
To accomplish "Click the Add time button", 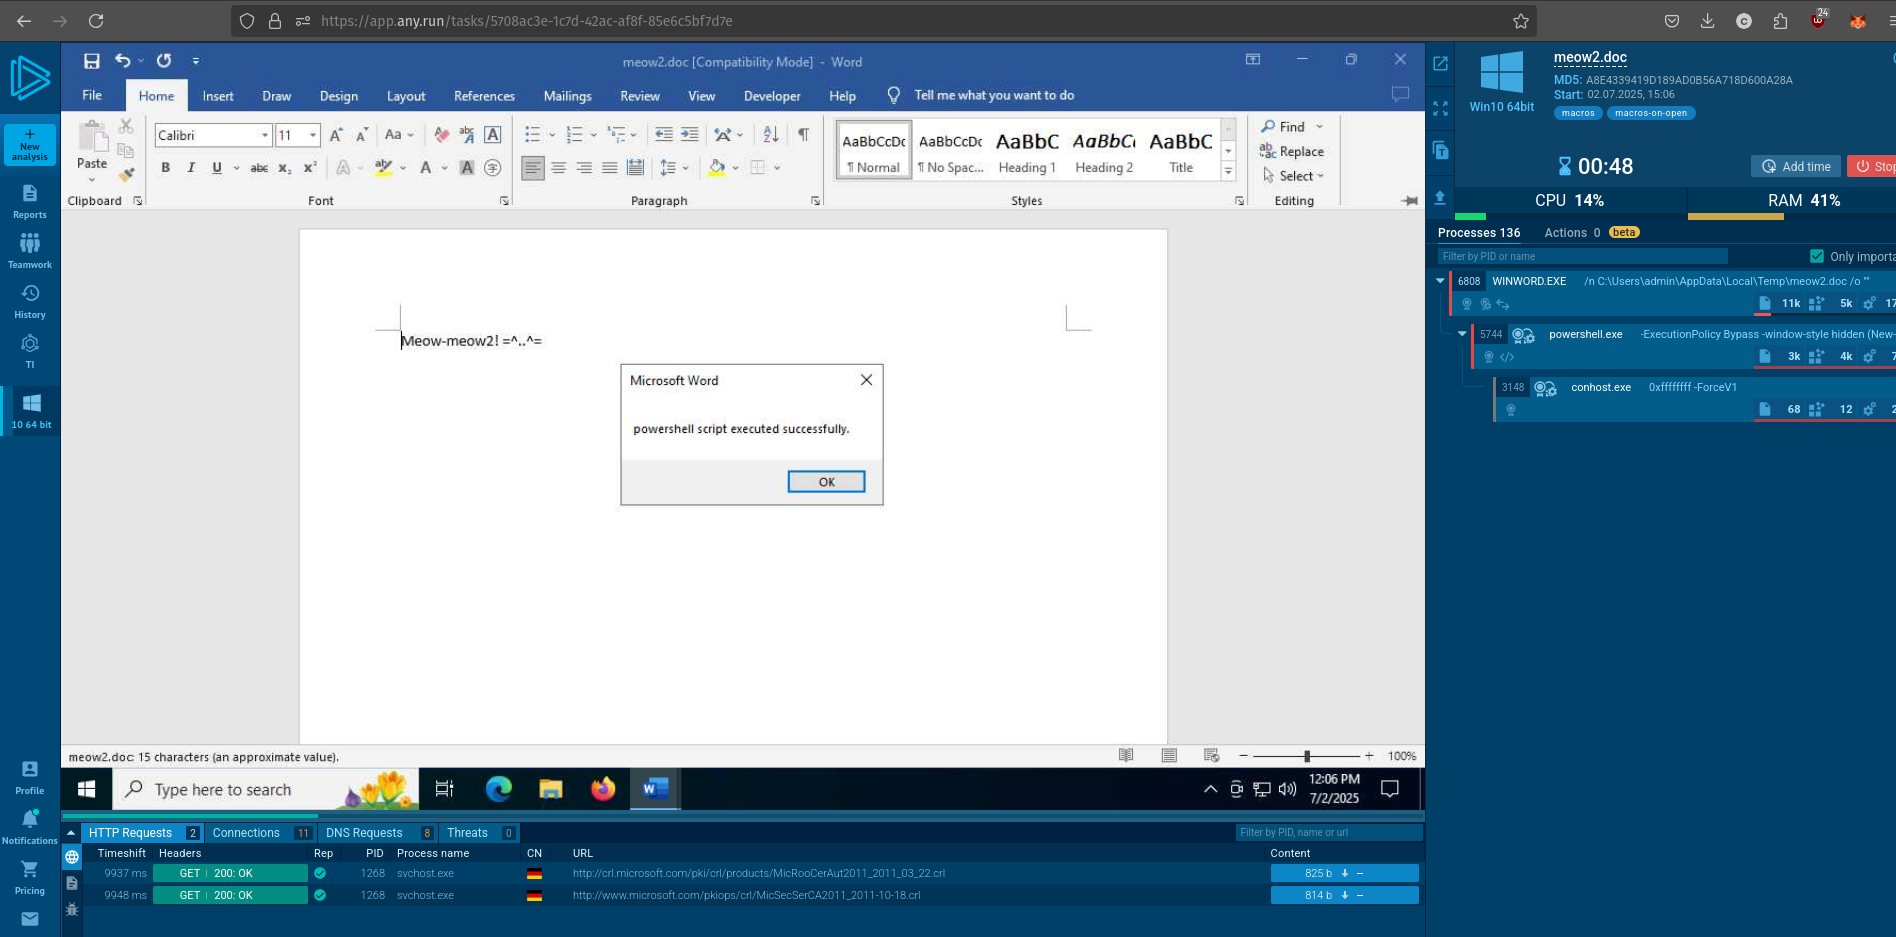I will 1796,166.
